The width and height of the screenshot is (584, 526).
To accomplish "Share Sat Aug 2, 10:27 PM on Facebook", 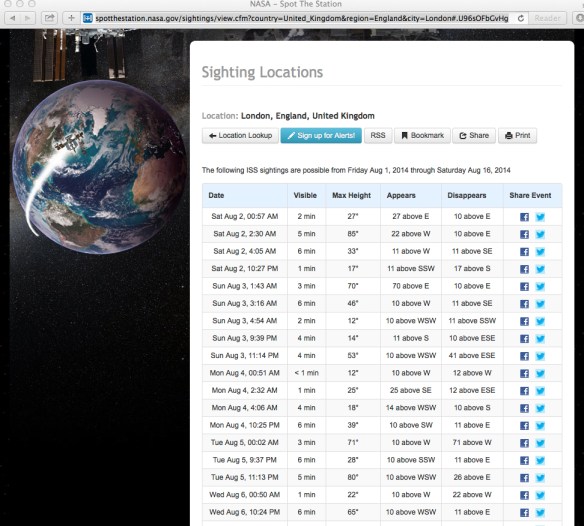I will 524,269.
